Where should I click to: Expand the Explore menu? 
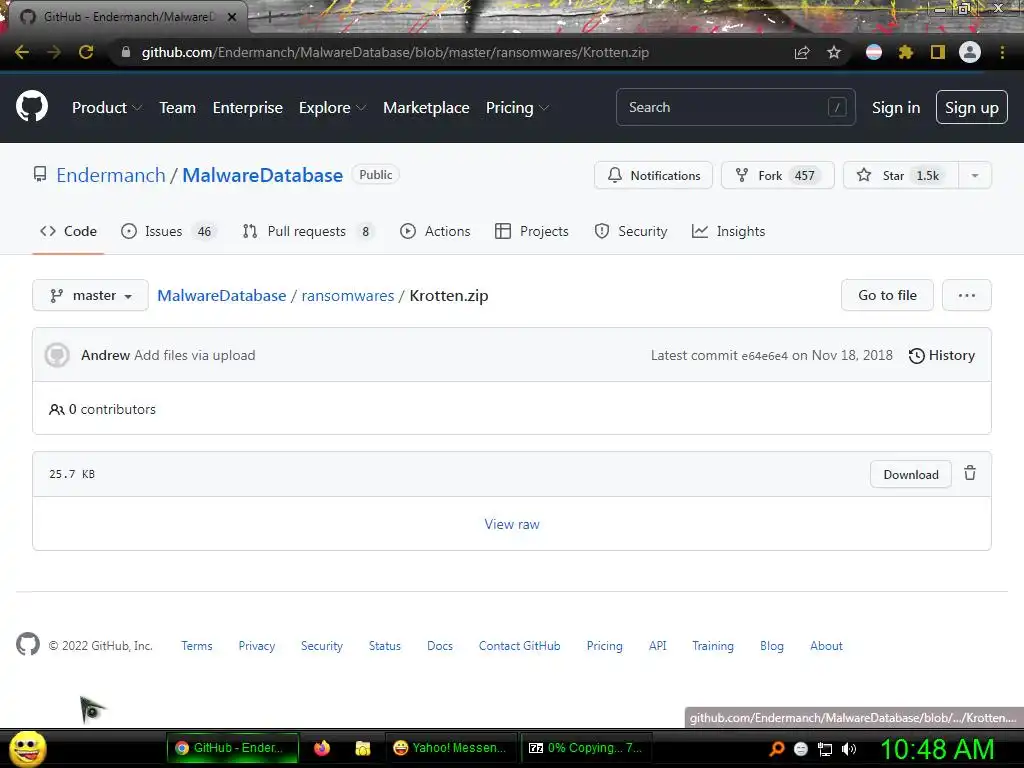tap(332, 108)
